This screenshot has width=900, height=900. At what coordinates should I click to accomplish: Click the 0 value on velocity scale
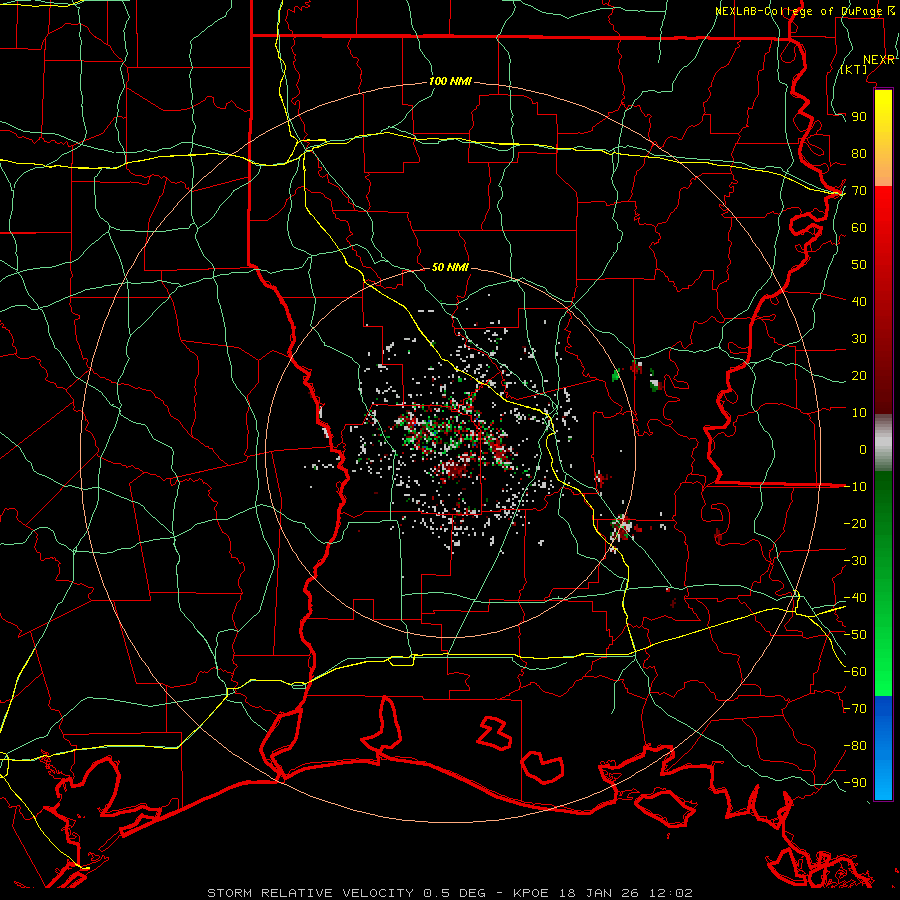863,449
